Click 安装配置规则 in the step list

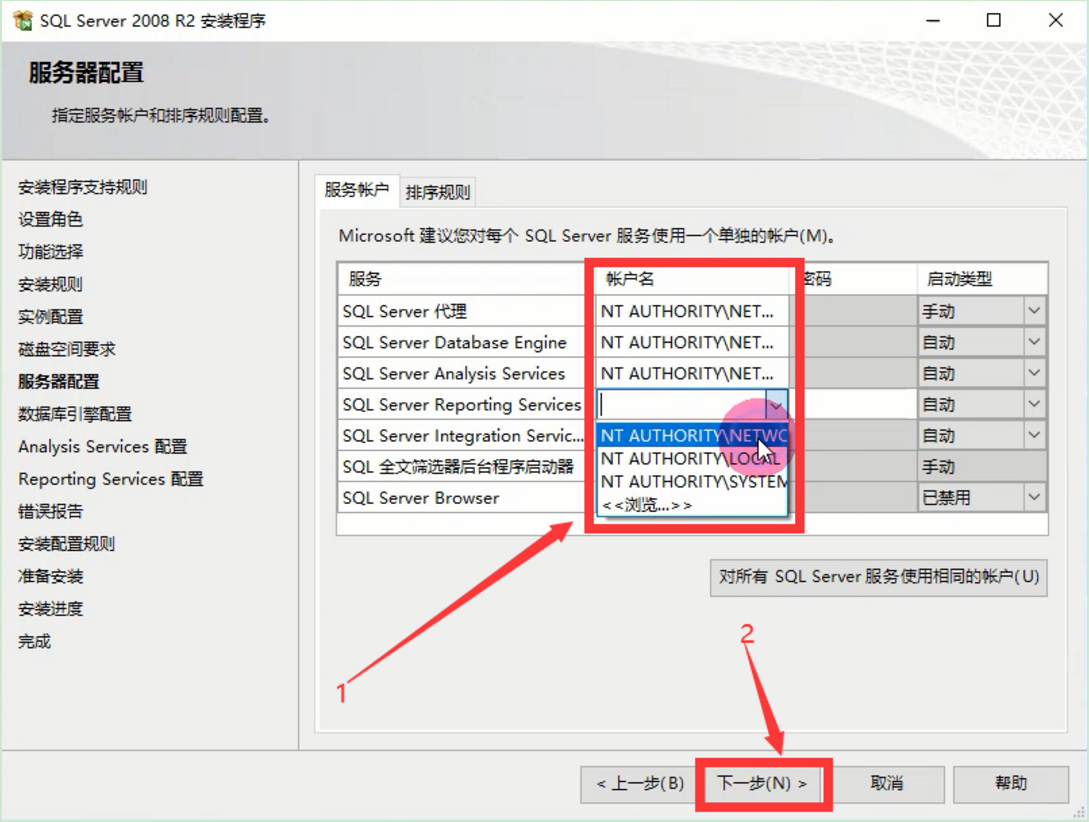coord(67,544)
